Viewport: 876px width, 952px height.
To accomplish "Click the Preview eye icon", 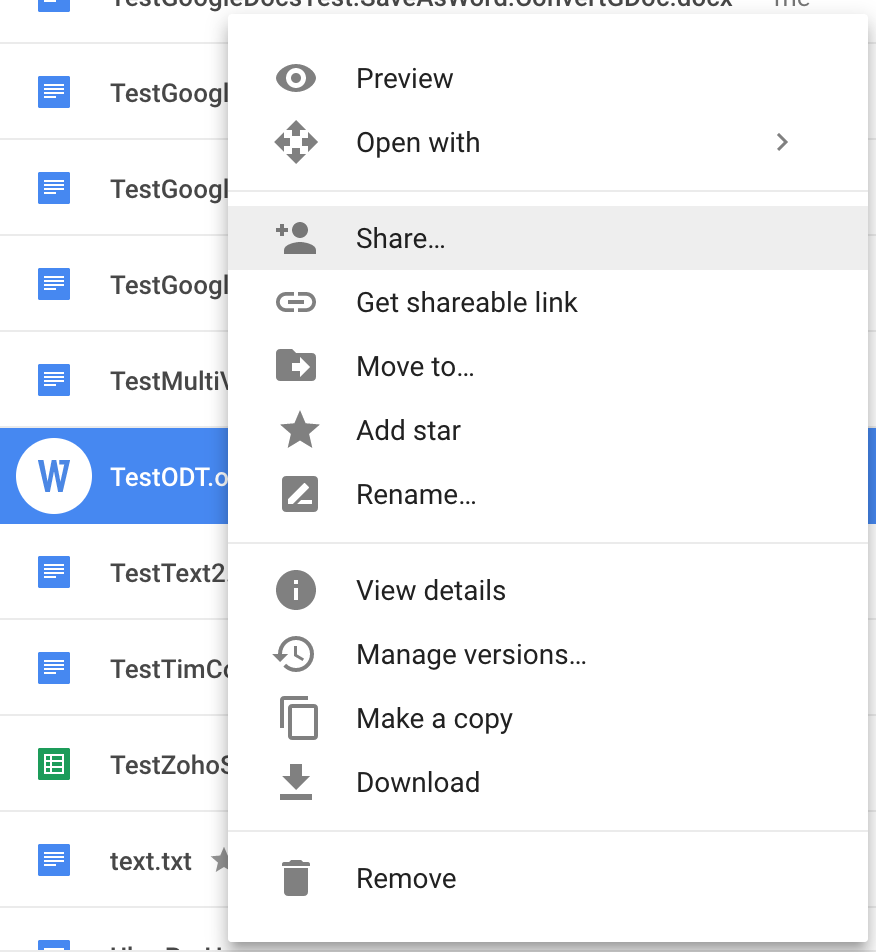I will point(296,78).
